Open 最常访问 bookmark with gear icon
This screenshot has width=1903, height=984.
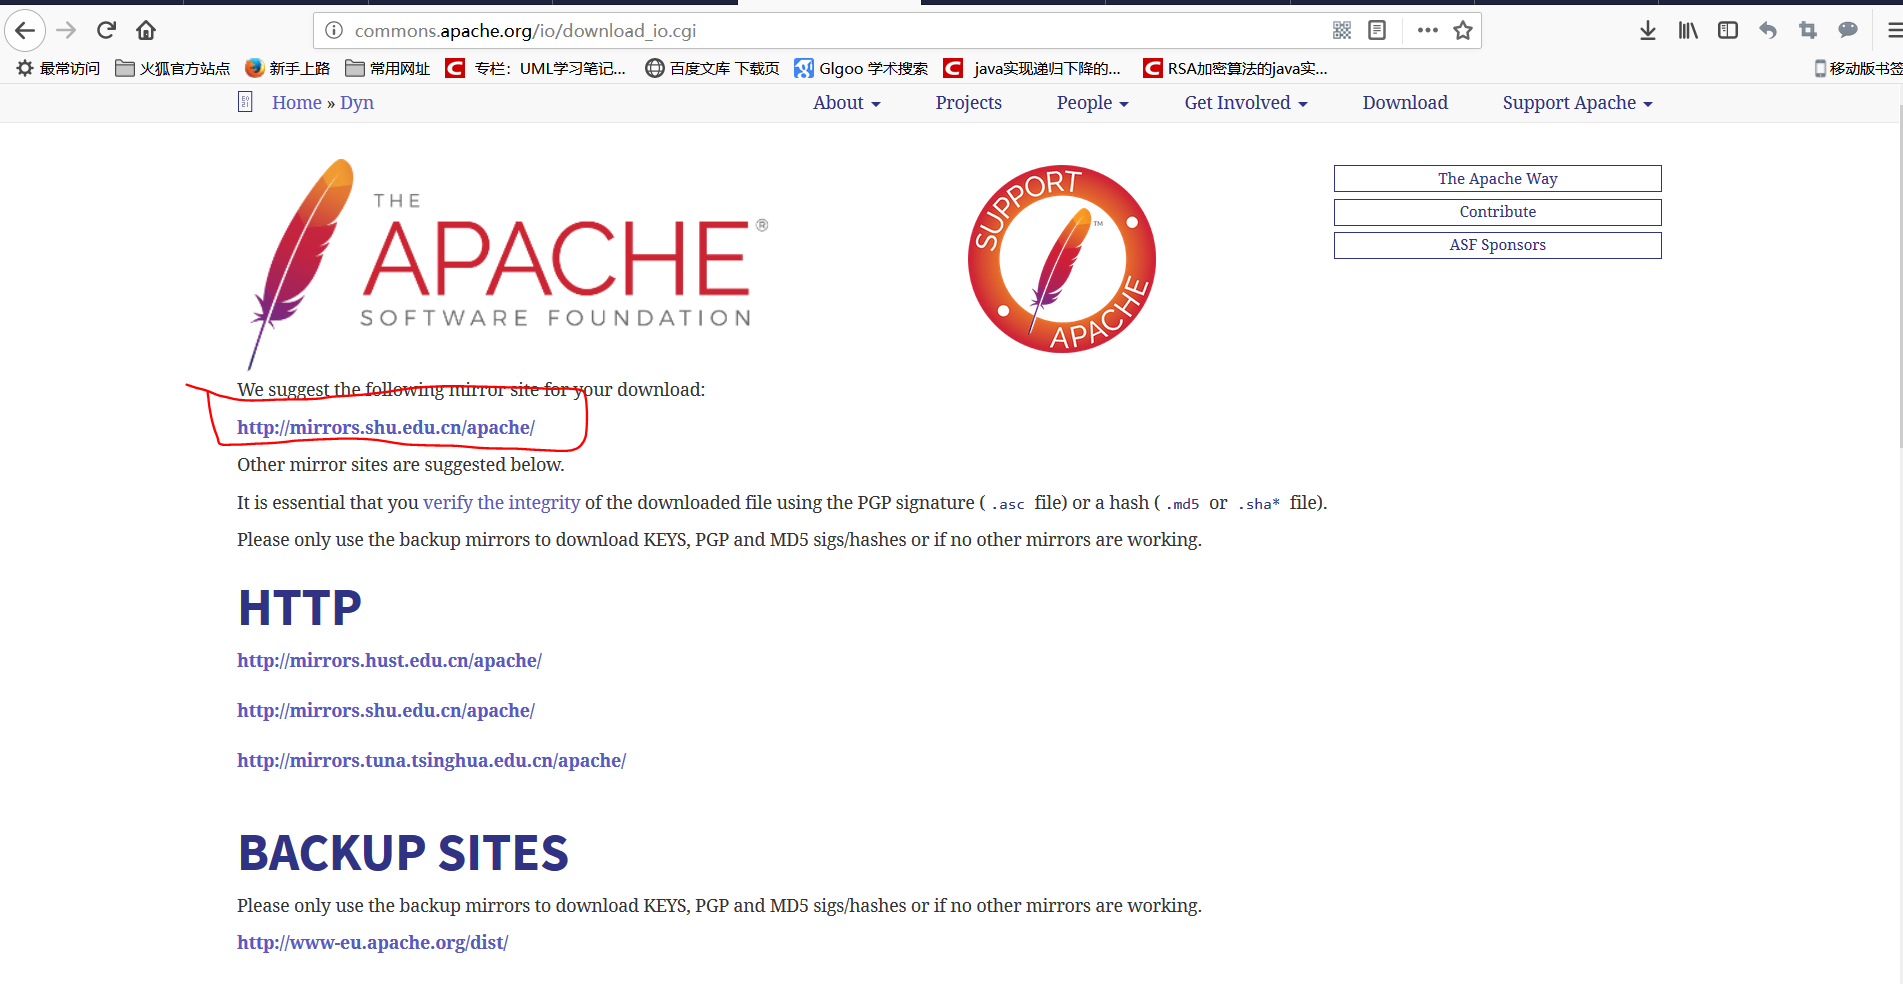[58, 68]
